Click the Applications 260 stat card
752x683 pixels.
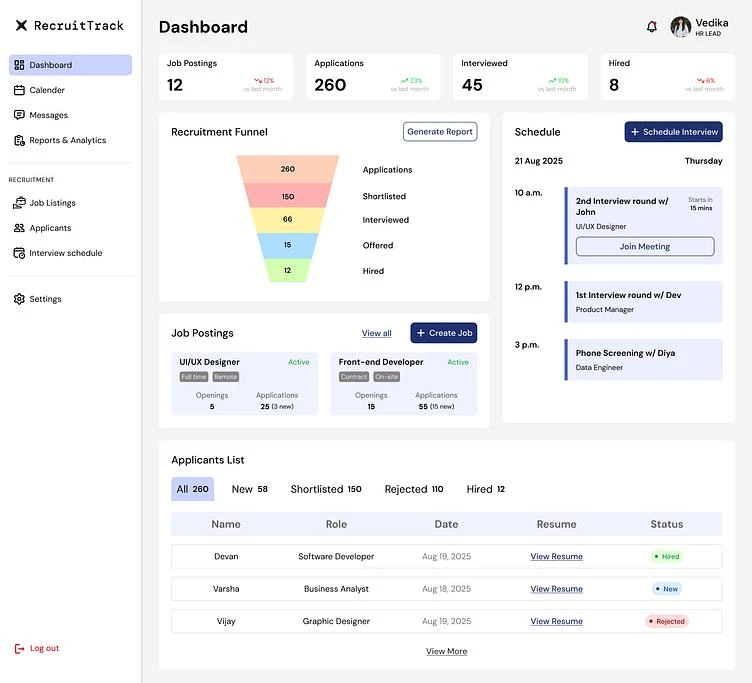(373, 77)
